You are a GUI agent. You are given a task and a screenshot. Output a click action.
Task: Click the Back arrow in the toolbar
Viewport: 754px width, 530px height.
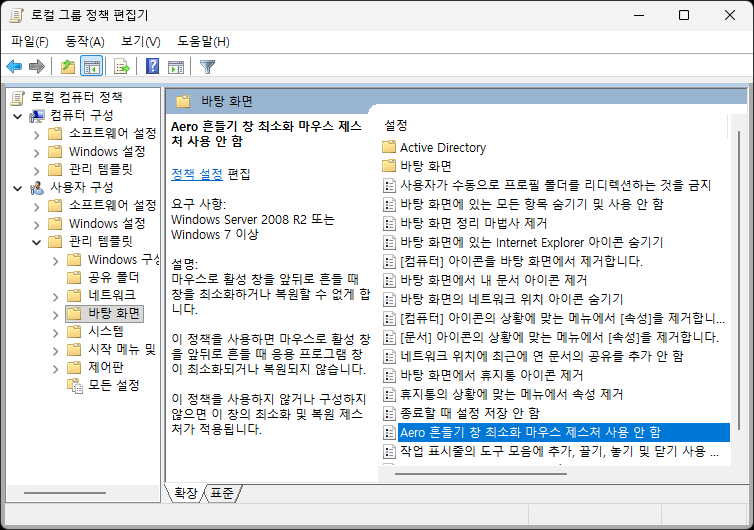click(14, 67)
